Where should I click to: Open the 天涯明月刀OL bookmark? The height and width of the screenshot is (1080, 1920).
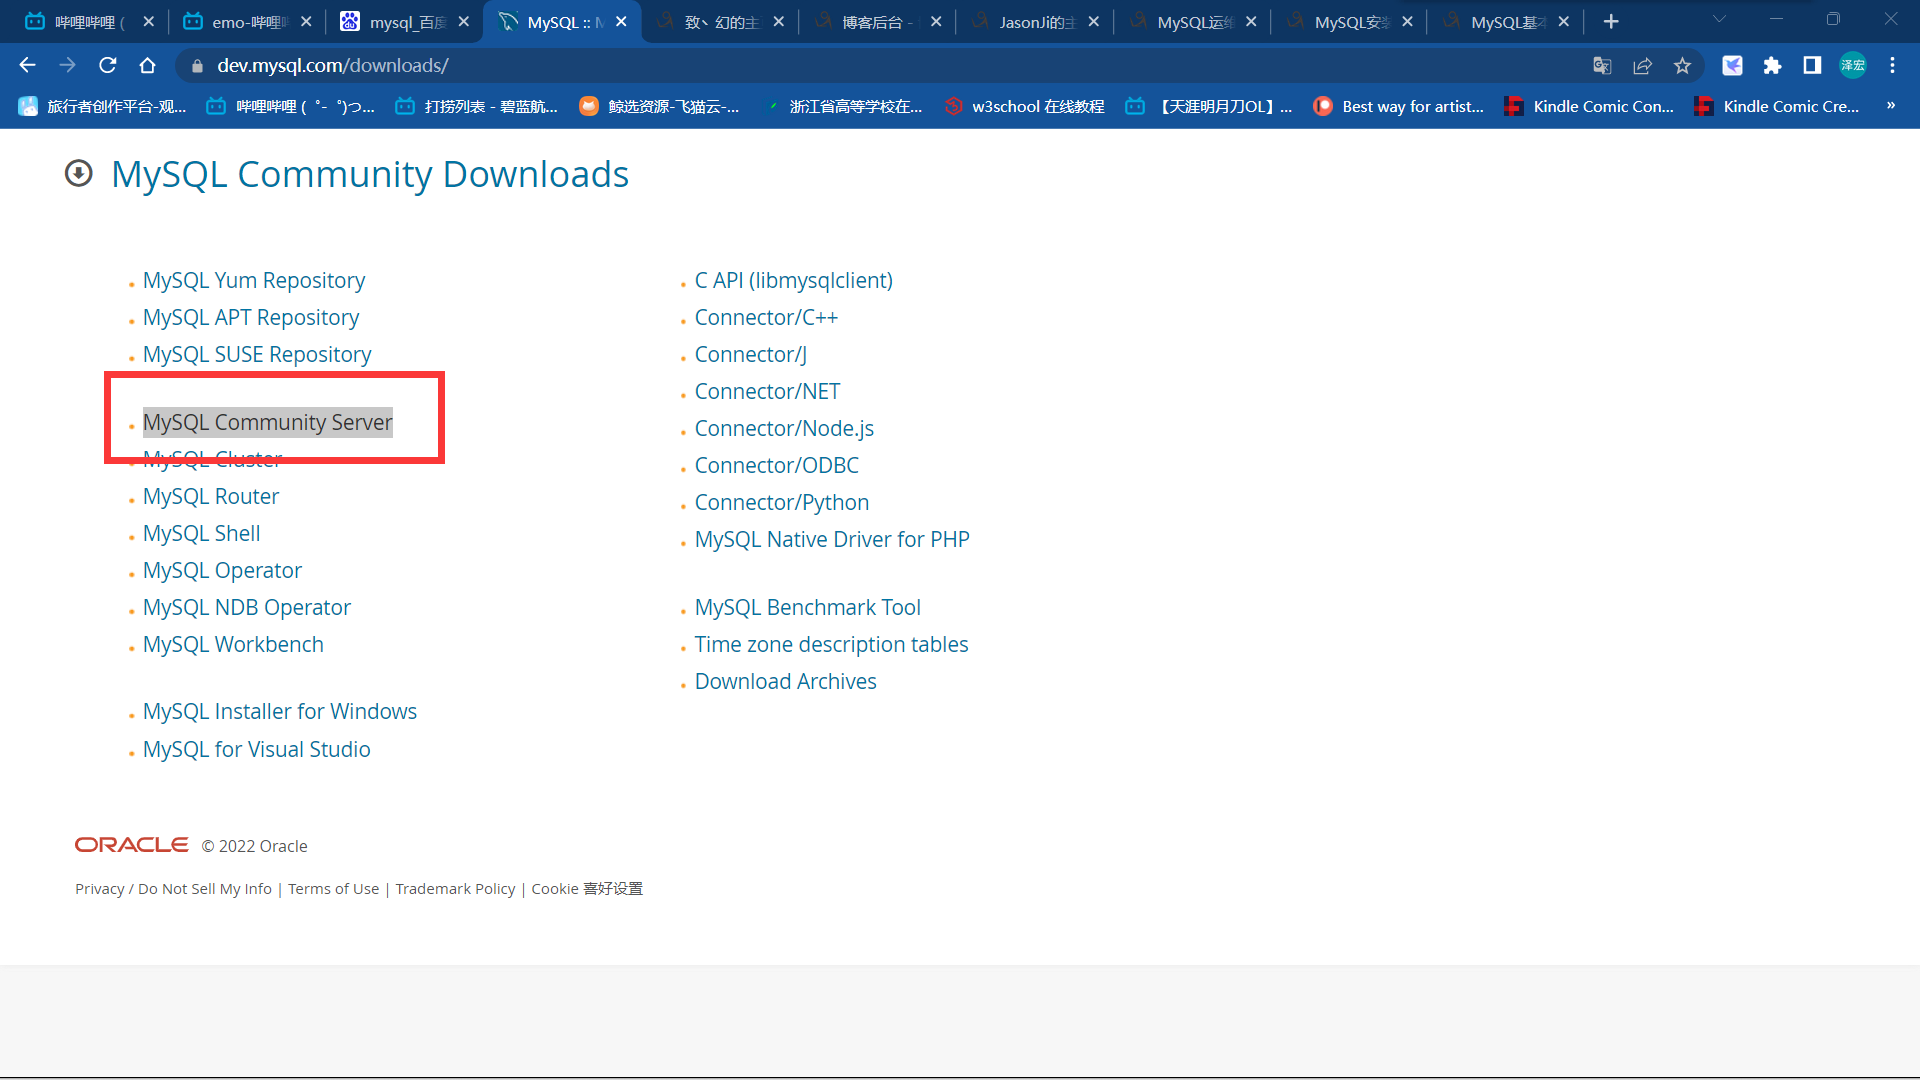coord(1208,106)
